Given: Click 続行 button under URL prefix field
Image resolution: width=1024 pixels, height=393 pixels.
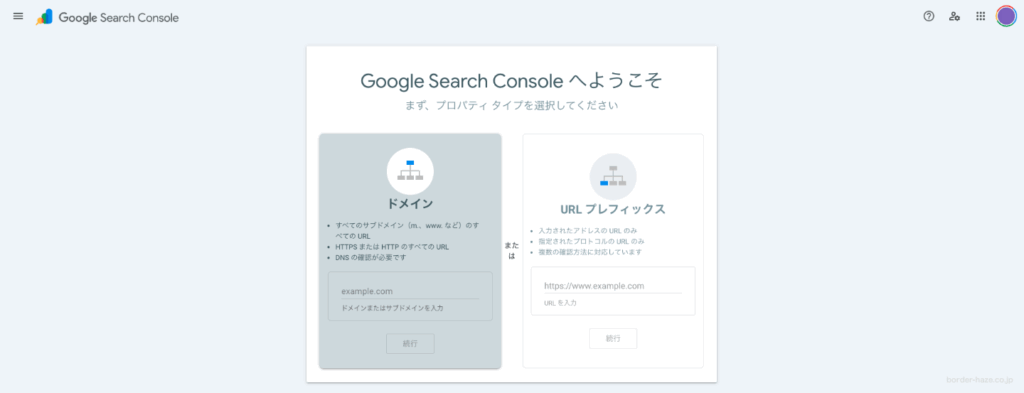Looking at the screenshot, I should coord(613,338).
